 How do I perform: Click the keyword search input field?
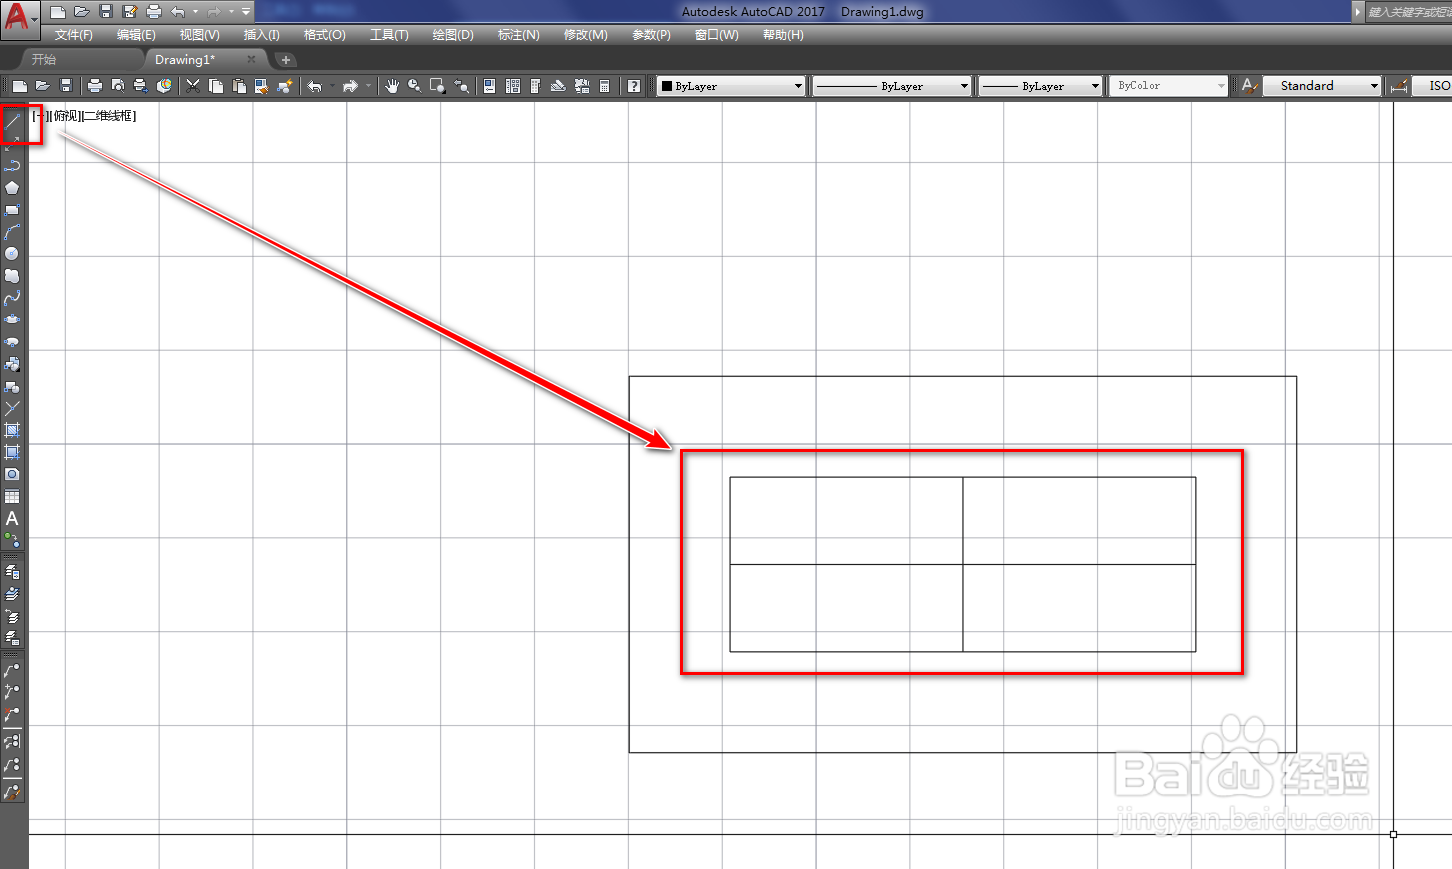tap(1409, 12)
